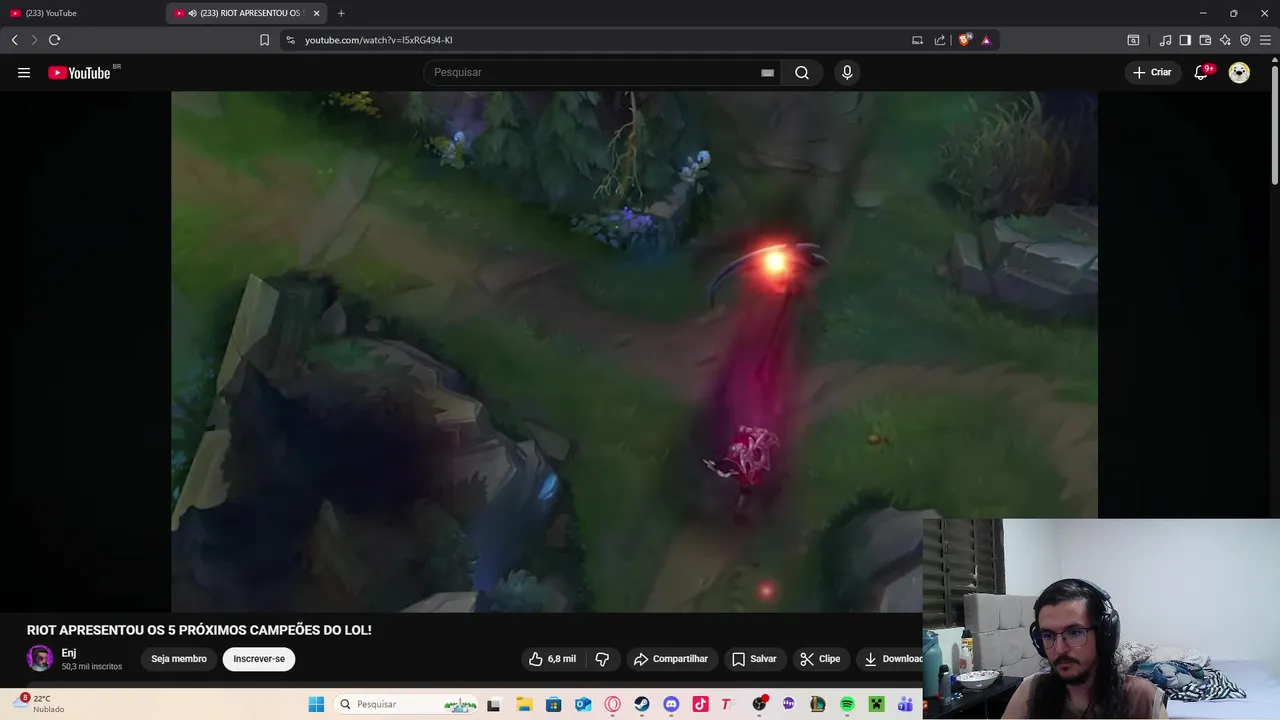Open the YouTube hamburger guide menu

[x=24, y=72]
